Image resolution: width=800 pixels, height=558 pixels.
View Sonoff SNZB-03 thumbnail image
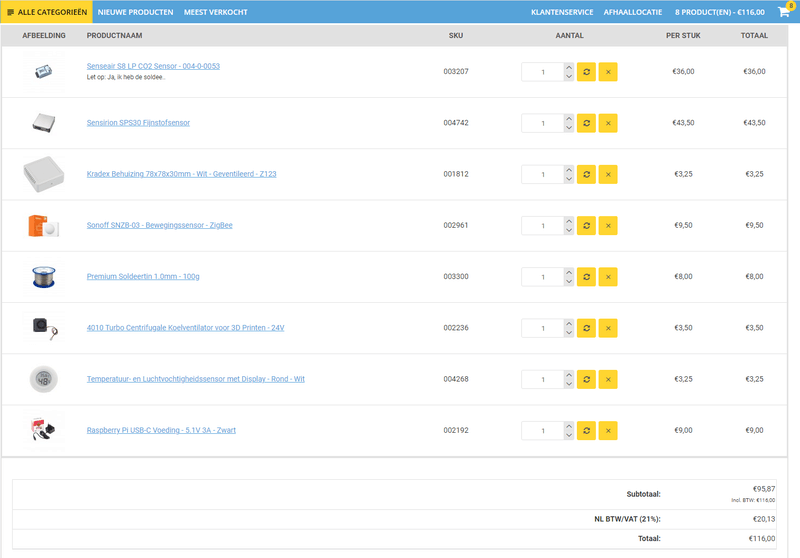pos(44,225)
